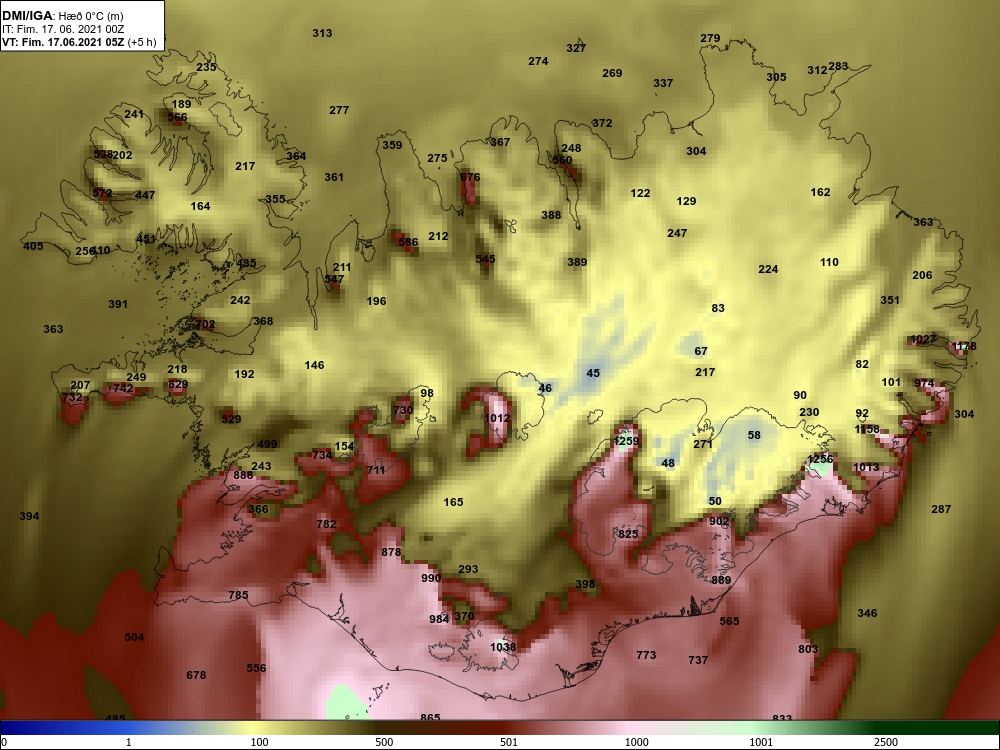Select the value 773 off the south coast

click(646, 655)
